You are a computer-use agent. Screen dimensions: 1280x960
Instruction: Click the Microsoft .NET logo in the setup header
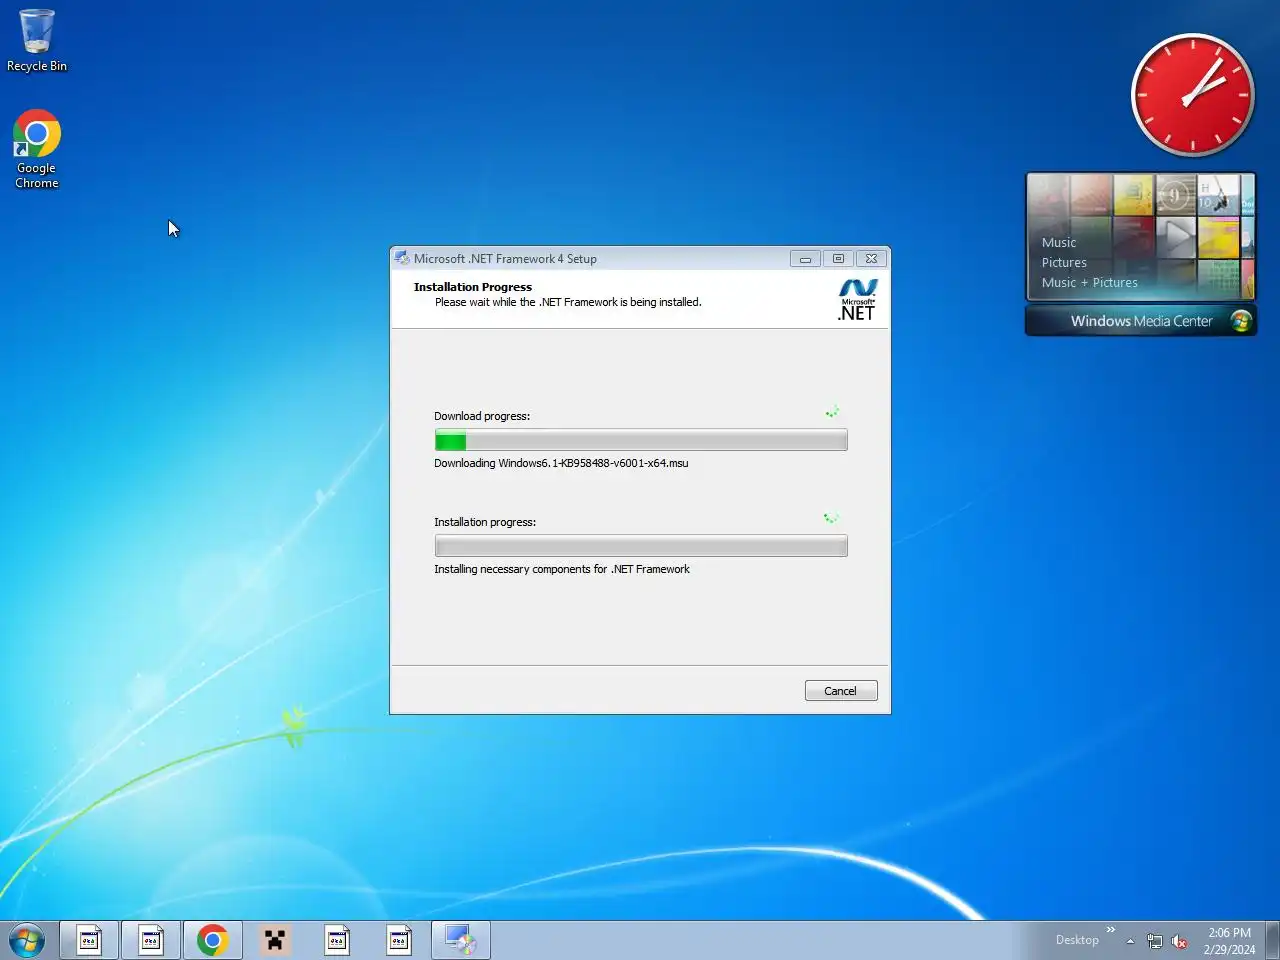coord(857,300)
